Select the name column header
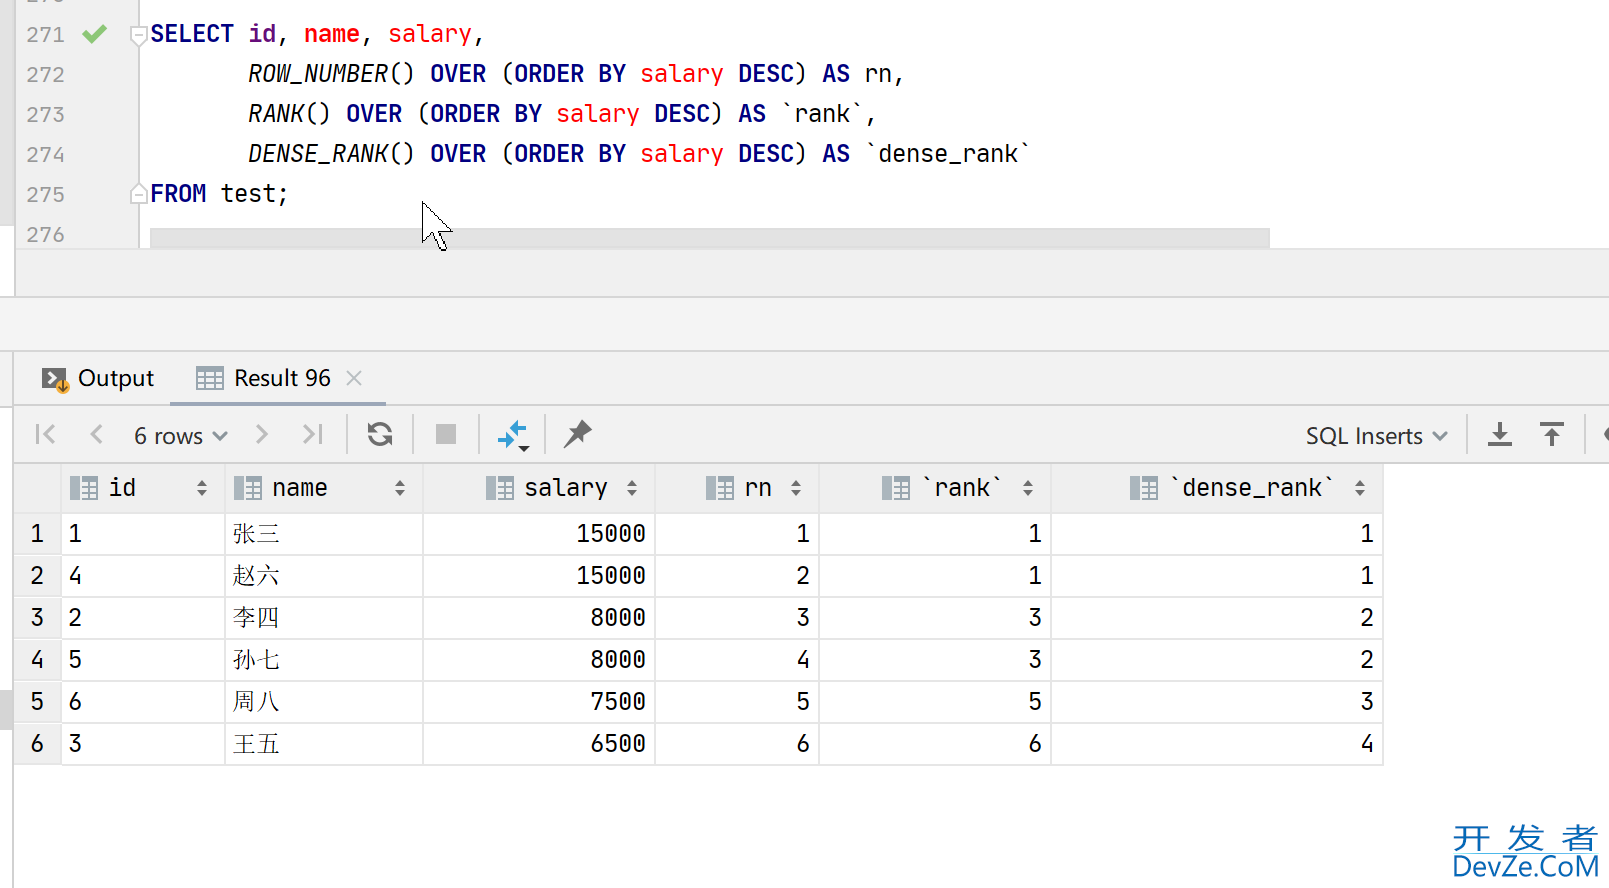The width and height of the screenshot is (1609, 888). [324, 488]
